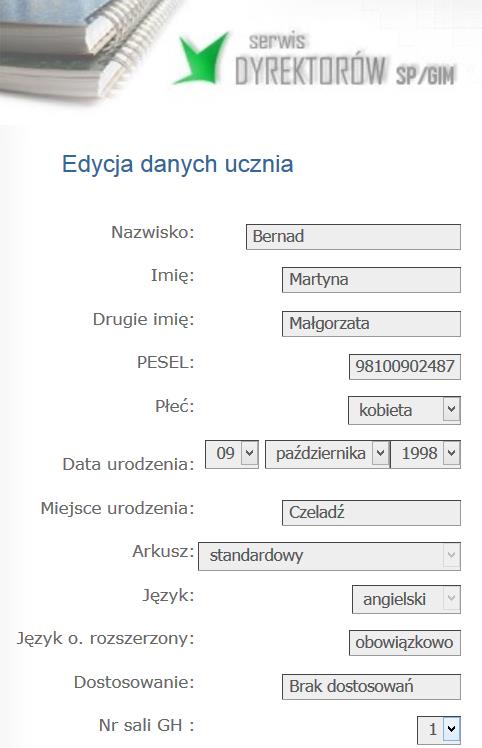Click into the PESEL number field
Screen dimensions: 482x748
tap(405, 366)
